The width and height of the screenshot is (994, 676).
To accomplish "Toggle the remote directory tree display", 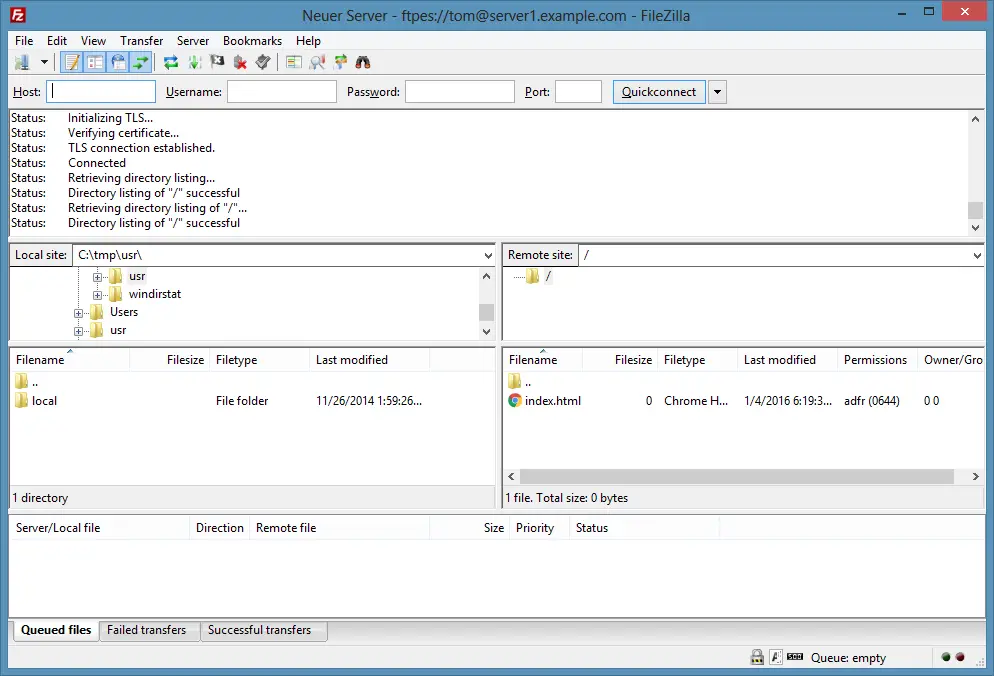I will (118, 62).
